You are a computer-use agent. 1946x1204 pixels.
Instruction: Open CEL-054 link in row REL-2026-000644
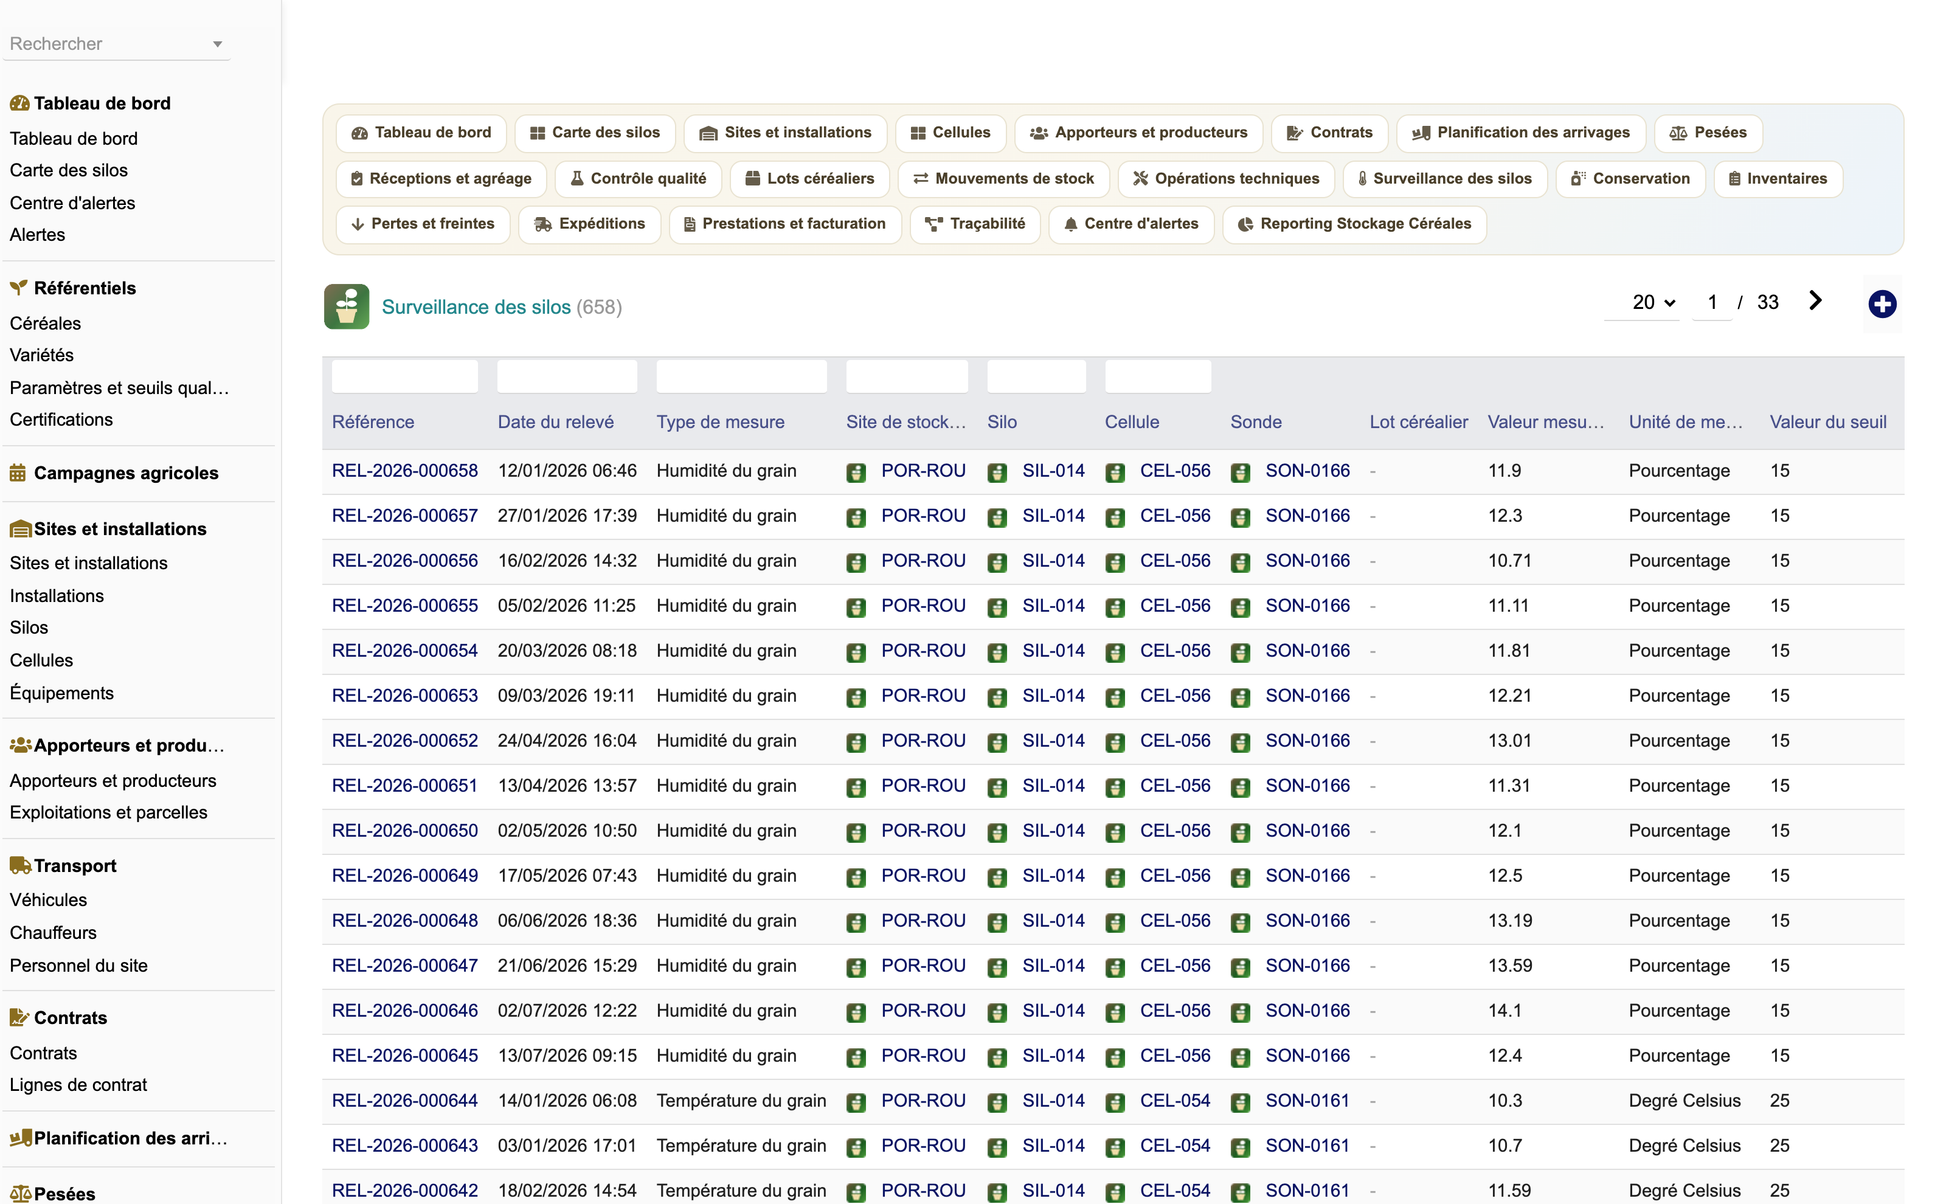(x=1175, y=1101)
